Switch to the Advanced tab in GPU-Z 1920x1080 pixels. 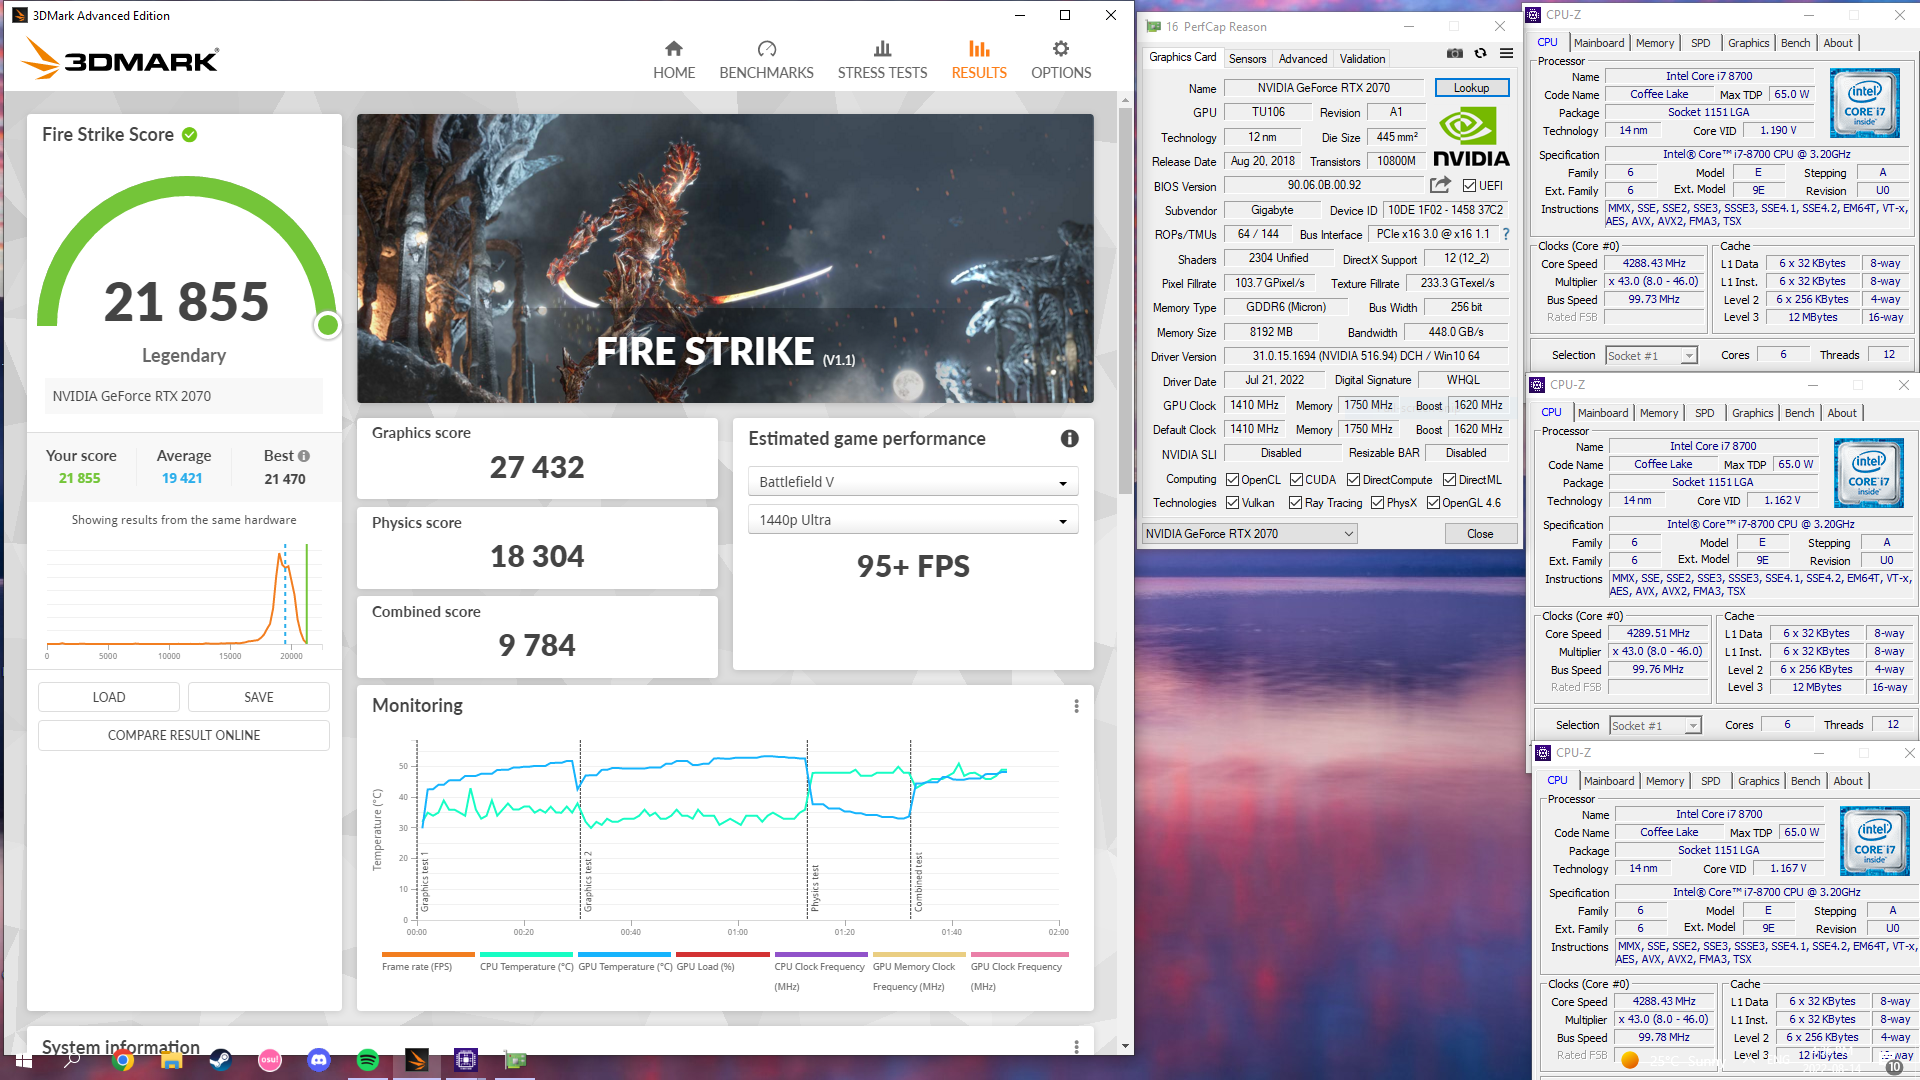pyautogui.click(x=1302, y=59)
